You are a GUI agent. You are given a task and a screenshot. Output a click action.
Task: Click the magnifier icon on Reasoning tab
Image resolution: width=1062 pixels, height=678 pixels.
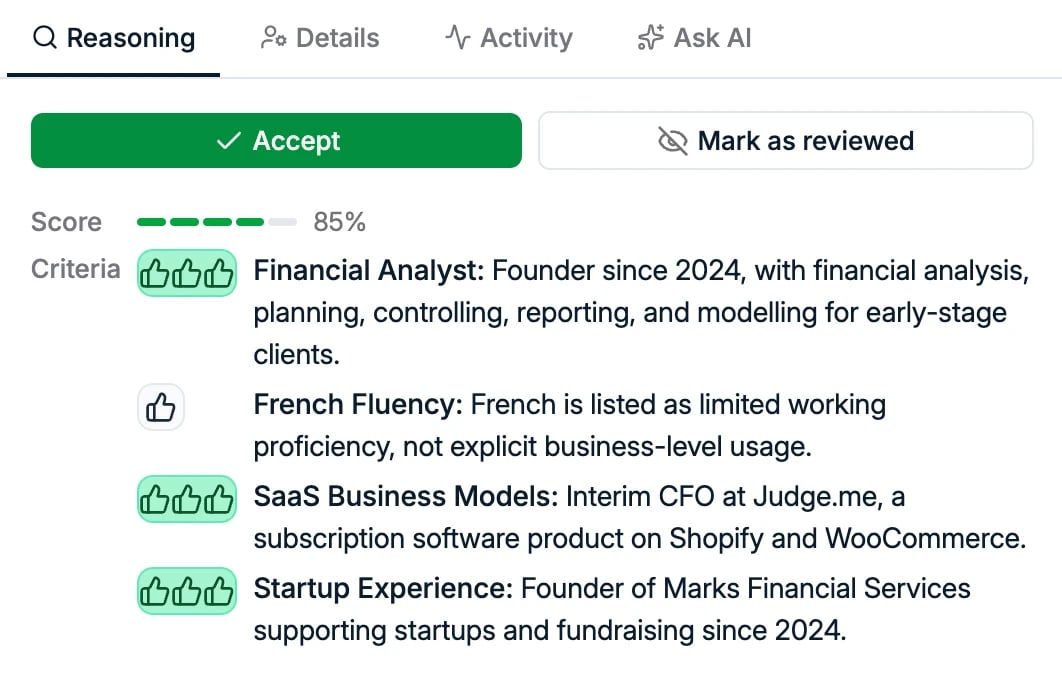(45, 38)
